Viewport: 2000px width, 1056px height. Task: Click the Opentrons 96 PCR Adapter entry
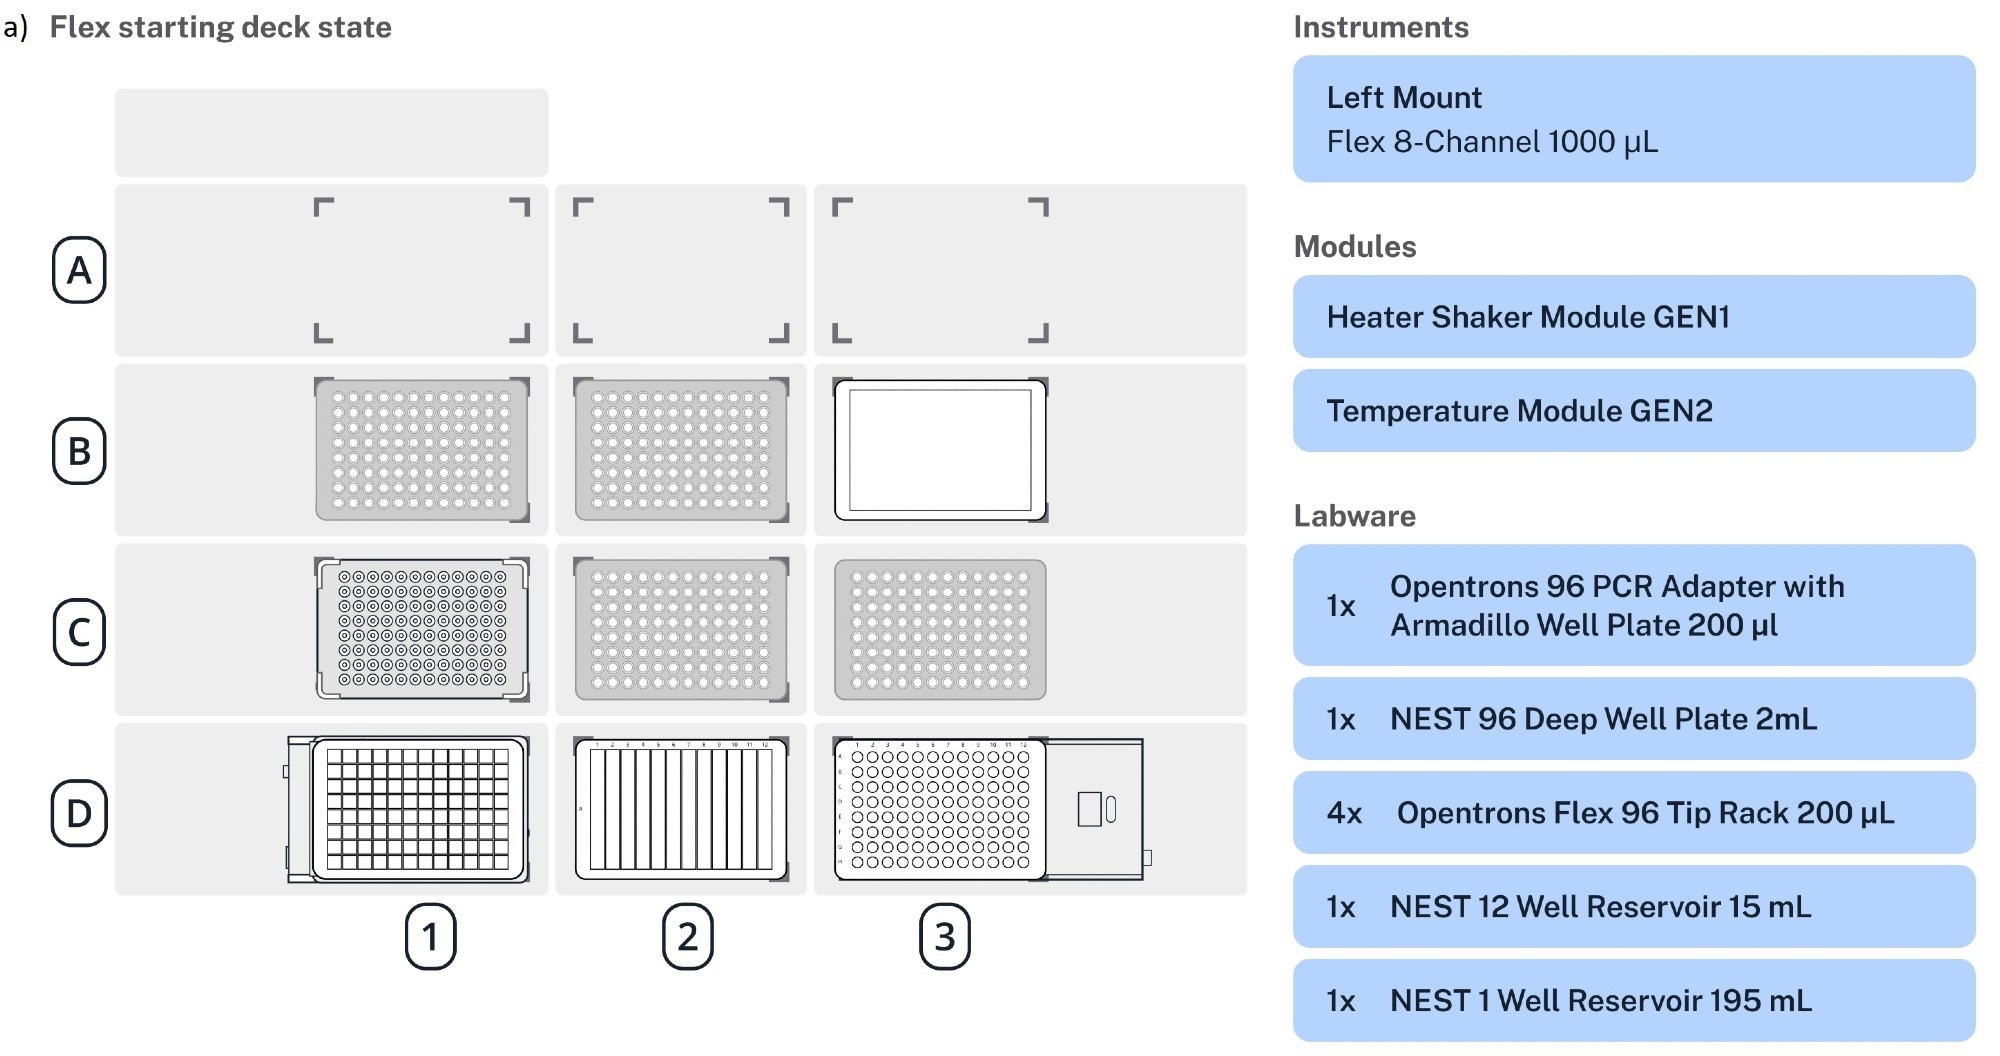pos(1633,605)
